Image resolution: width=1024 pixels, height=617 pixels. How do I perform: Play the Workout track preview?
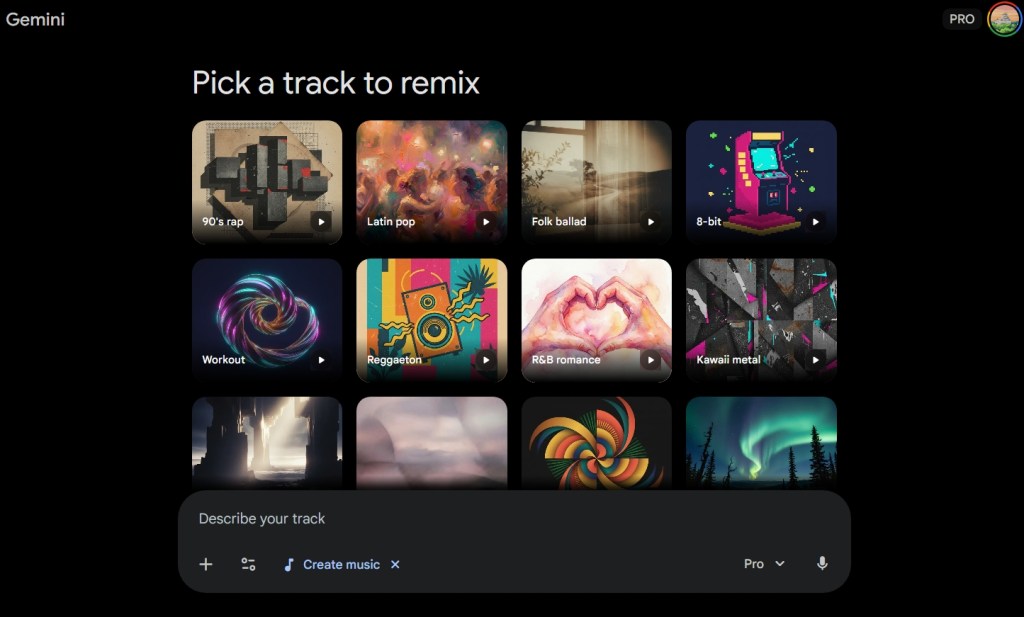[x=323, y=360]
